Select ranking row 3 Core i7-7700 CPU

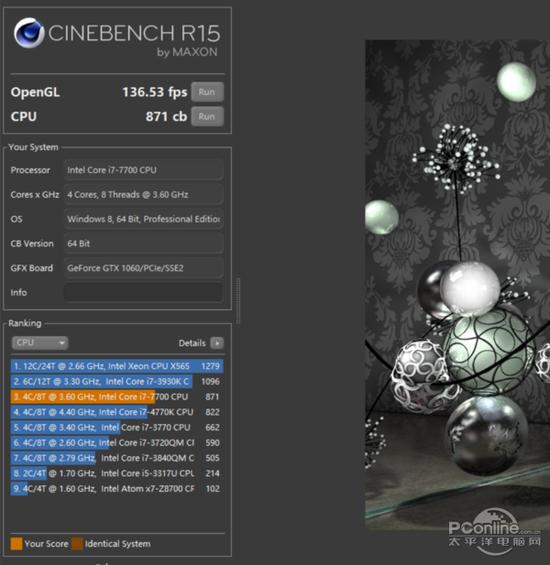point(117,397)
